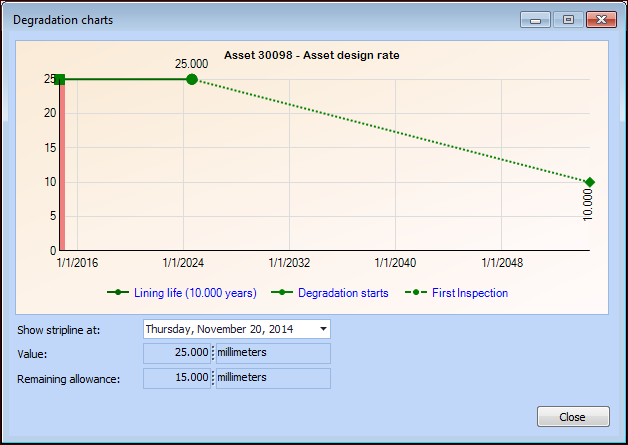Click the Remaining allowance field showing 15.000

tap(178, 378)
